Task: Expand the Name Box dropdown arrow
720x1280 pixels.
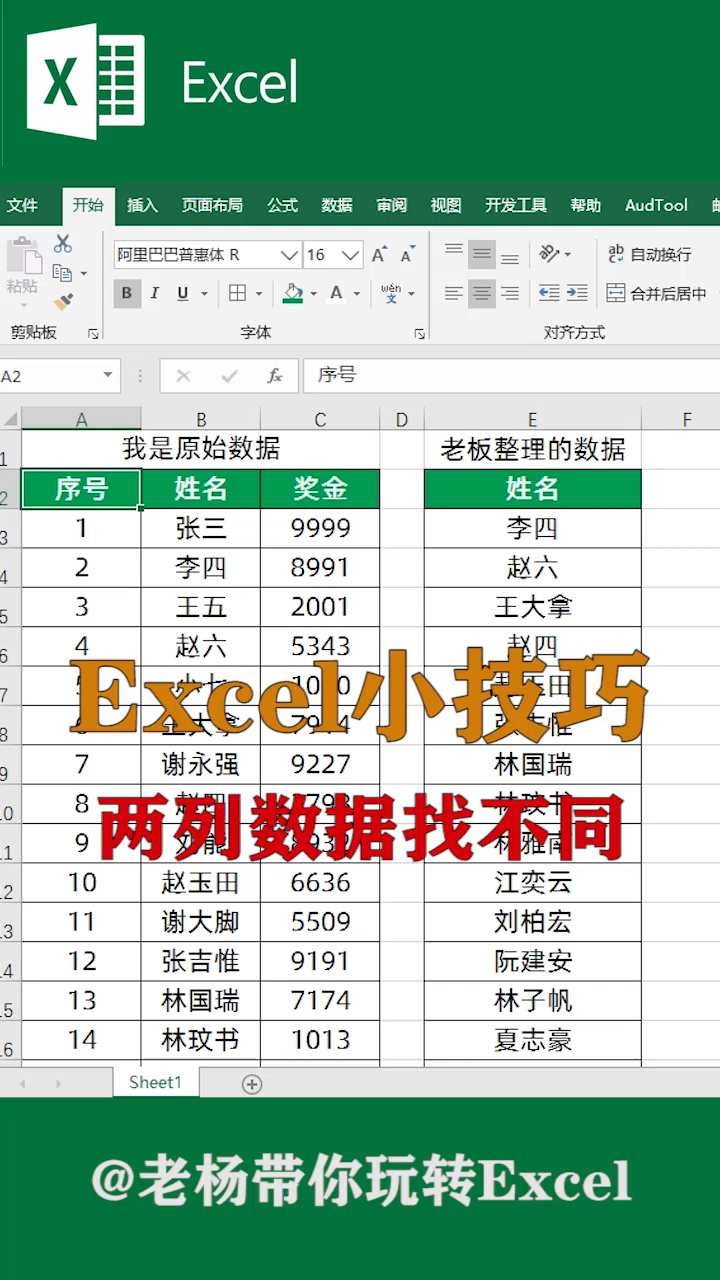Action: coord(108,376)
